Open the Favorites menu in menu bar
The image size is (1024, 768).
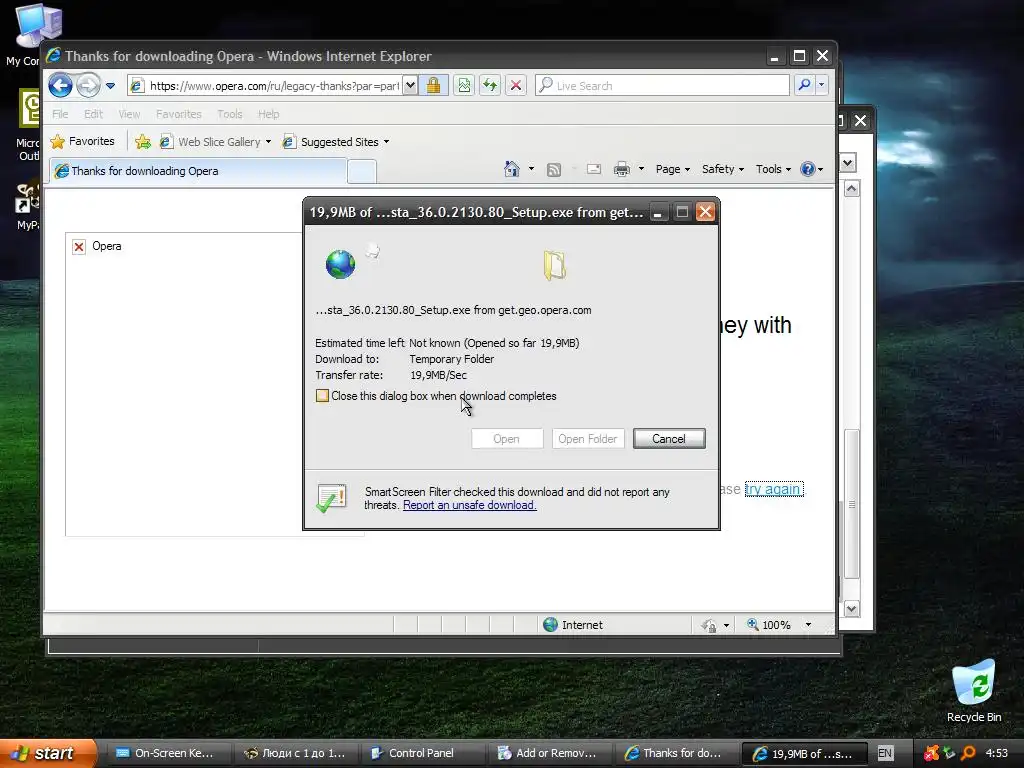tap(178, 114)
